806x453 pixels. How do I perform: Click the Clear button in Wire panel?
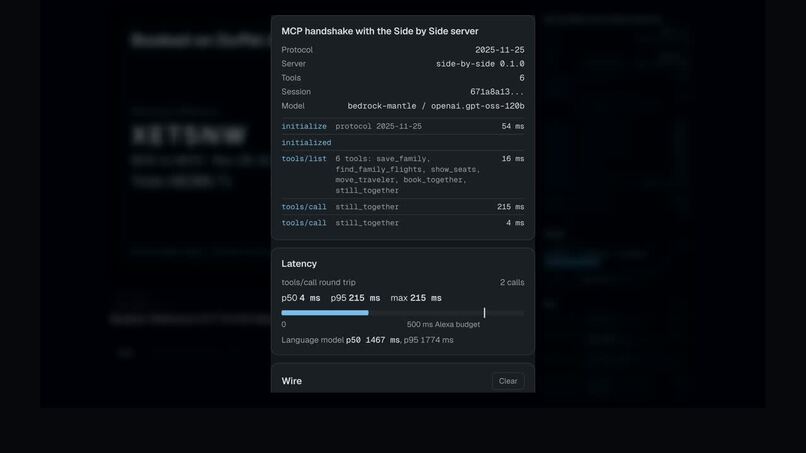pyautogui.click(x=508, y=381)
